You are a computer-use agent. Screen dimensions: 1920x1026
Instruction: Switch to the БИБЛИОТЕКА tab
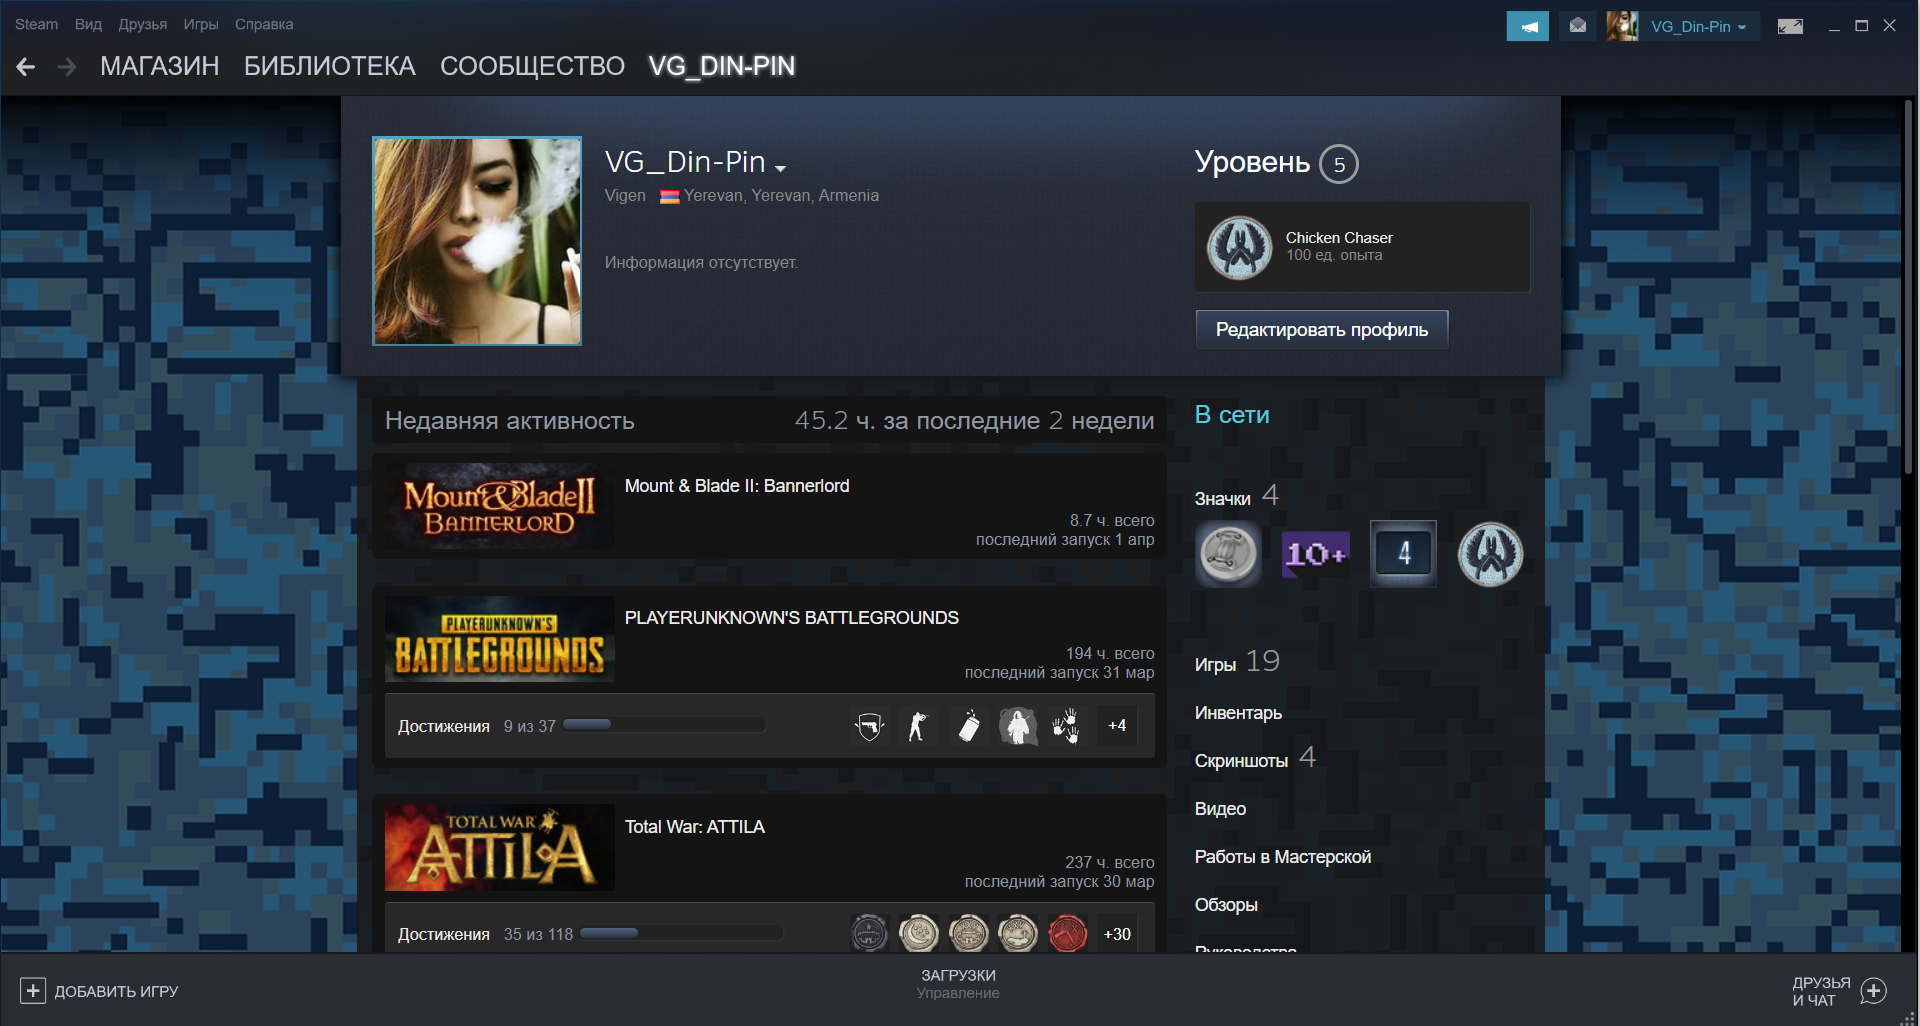coord(330,66)
